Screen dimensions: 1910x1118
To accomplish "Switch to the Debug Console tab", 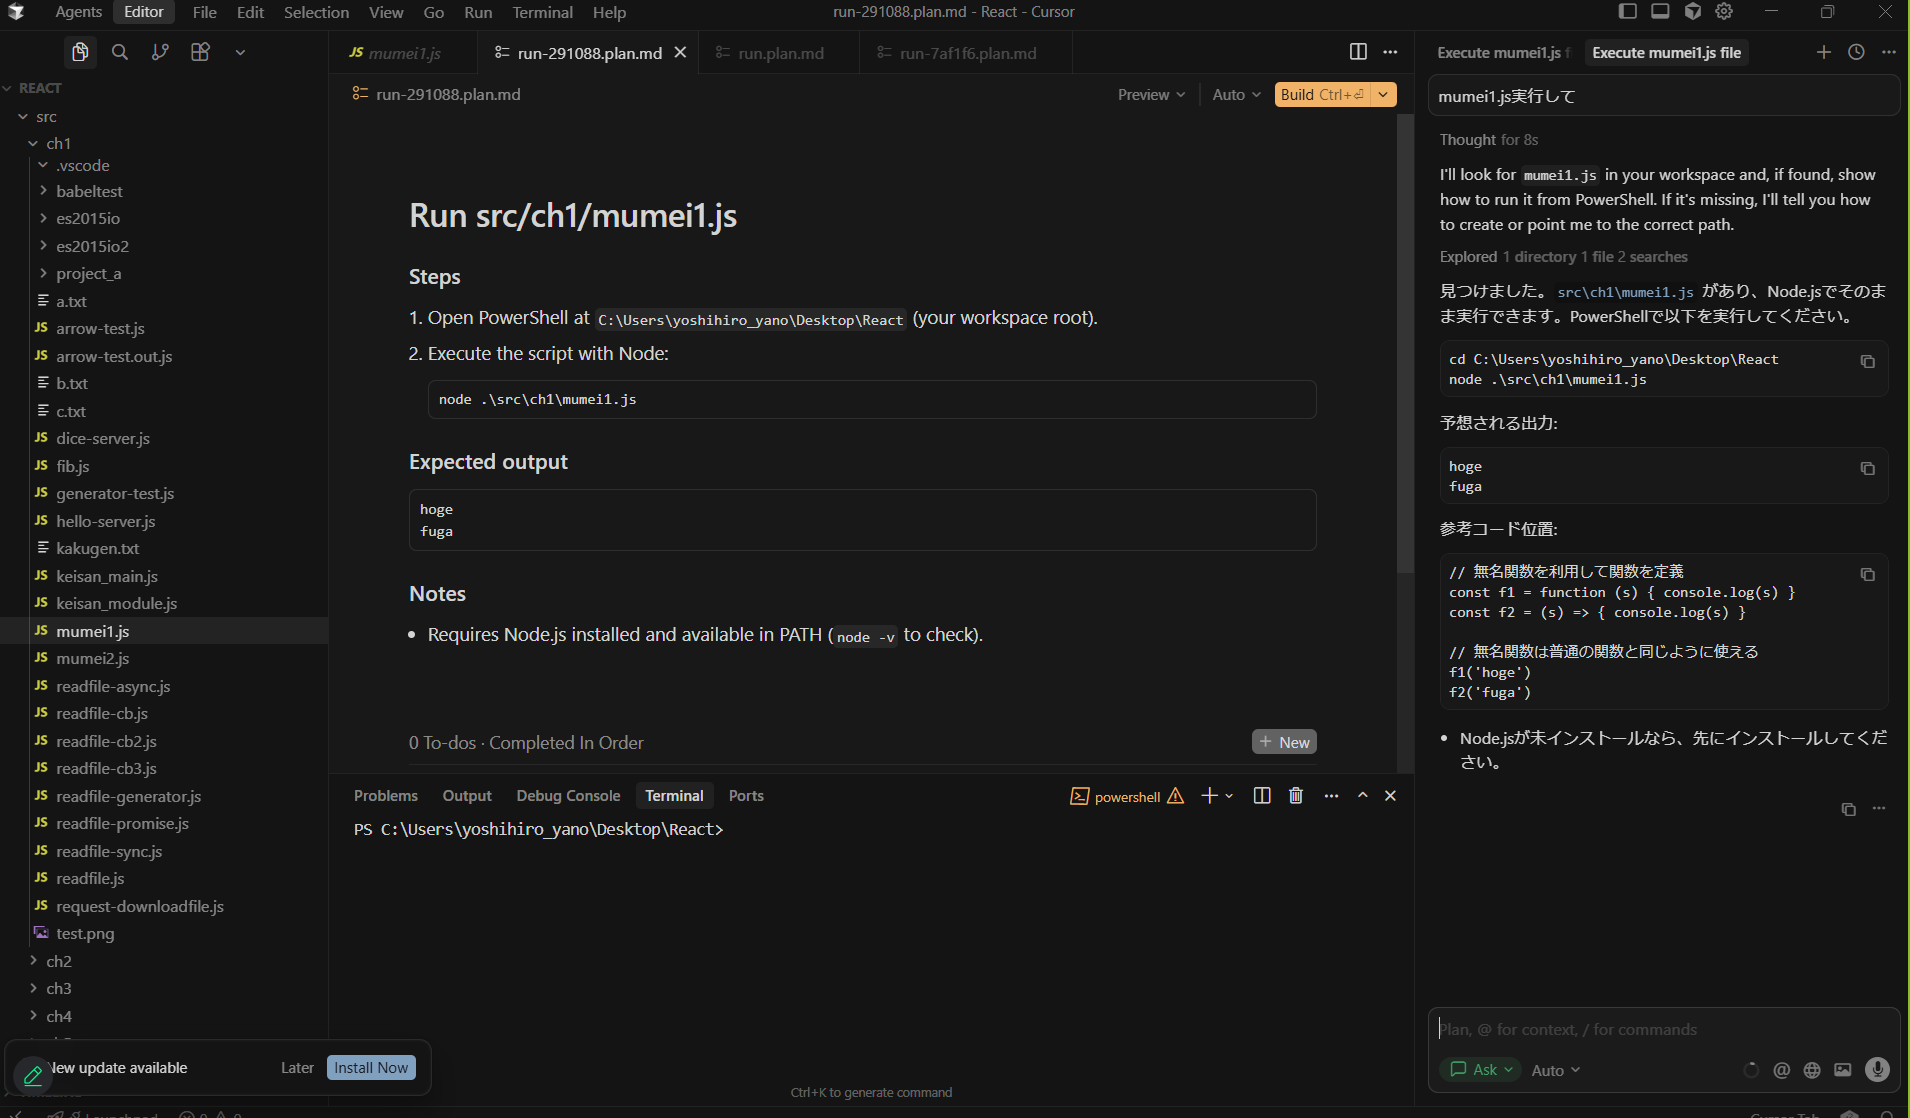I will pyautogui.click(x=568, y=796).
